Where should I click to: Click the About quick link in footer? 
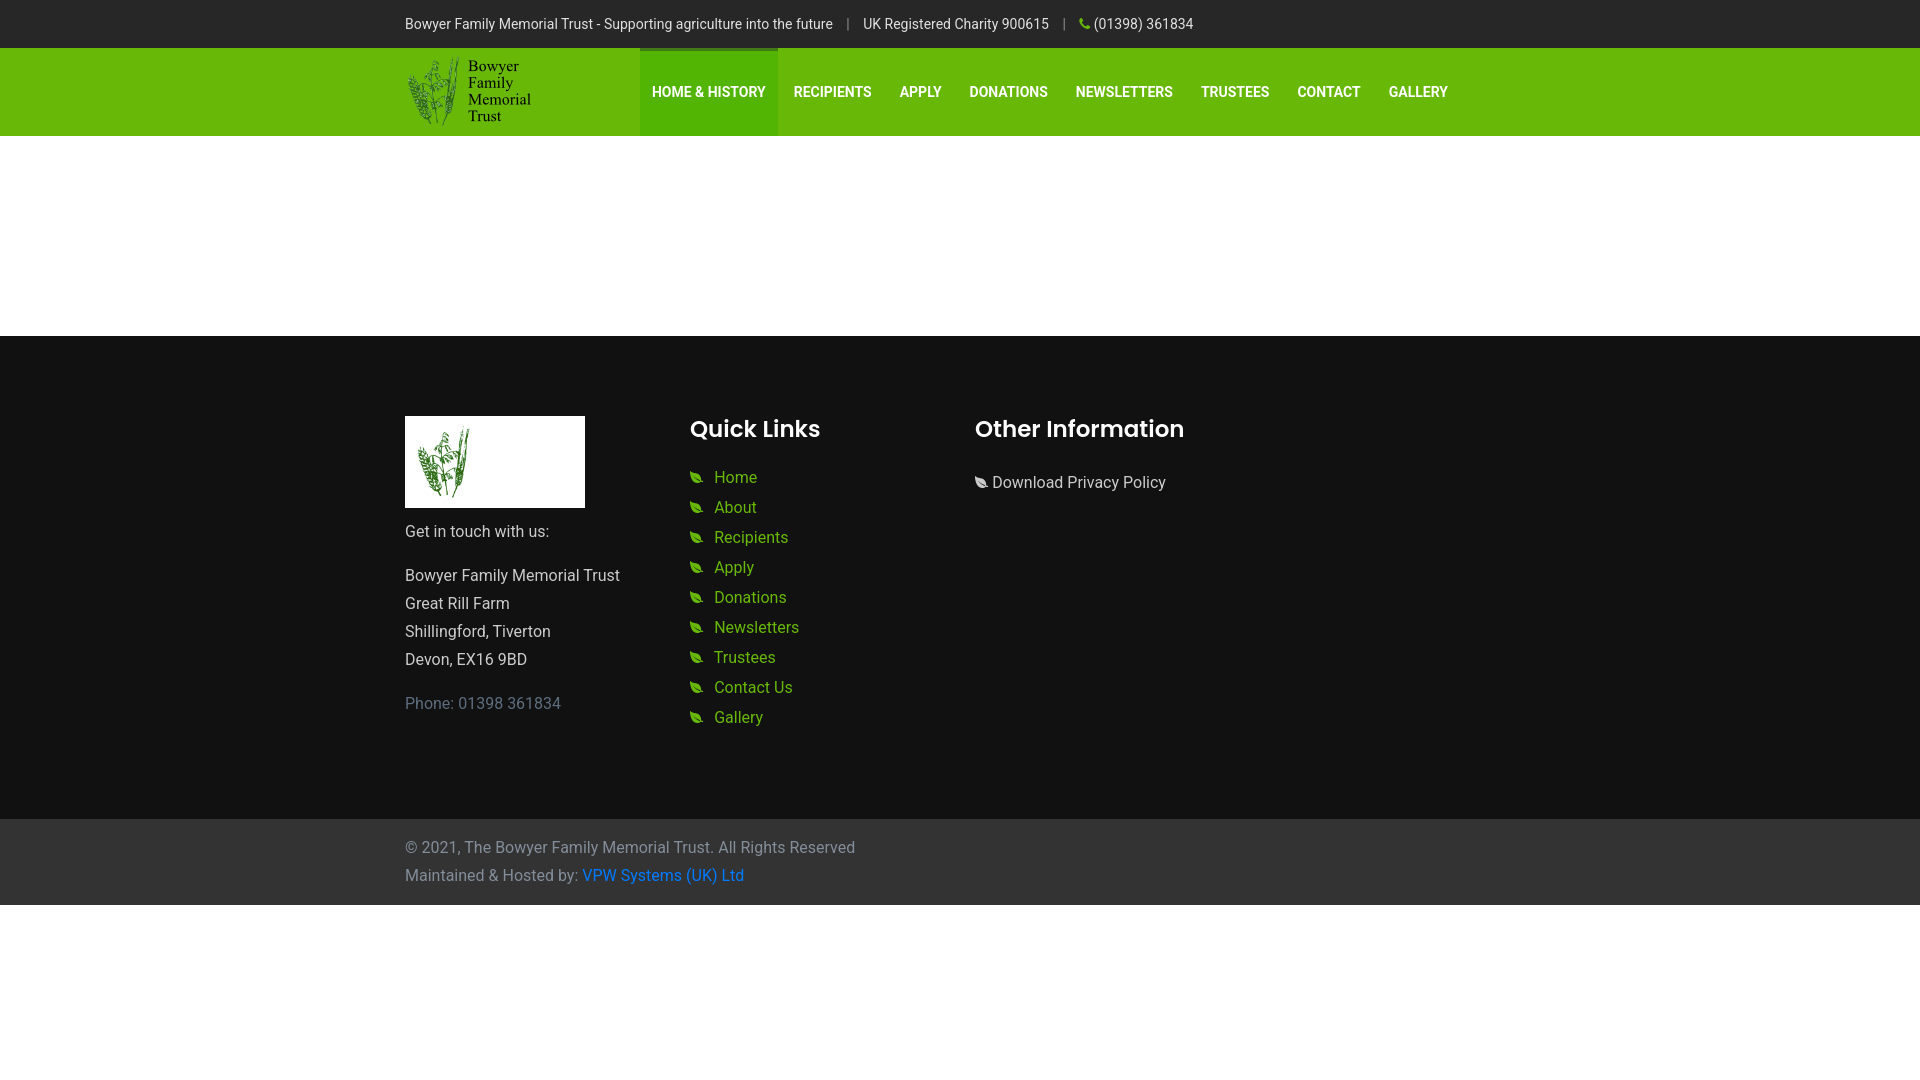tap(735, 508)
